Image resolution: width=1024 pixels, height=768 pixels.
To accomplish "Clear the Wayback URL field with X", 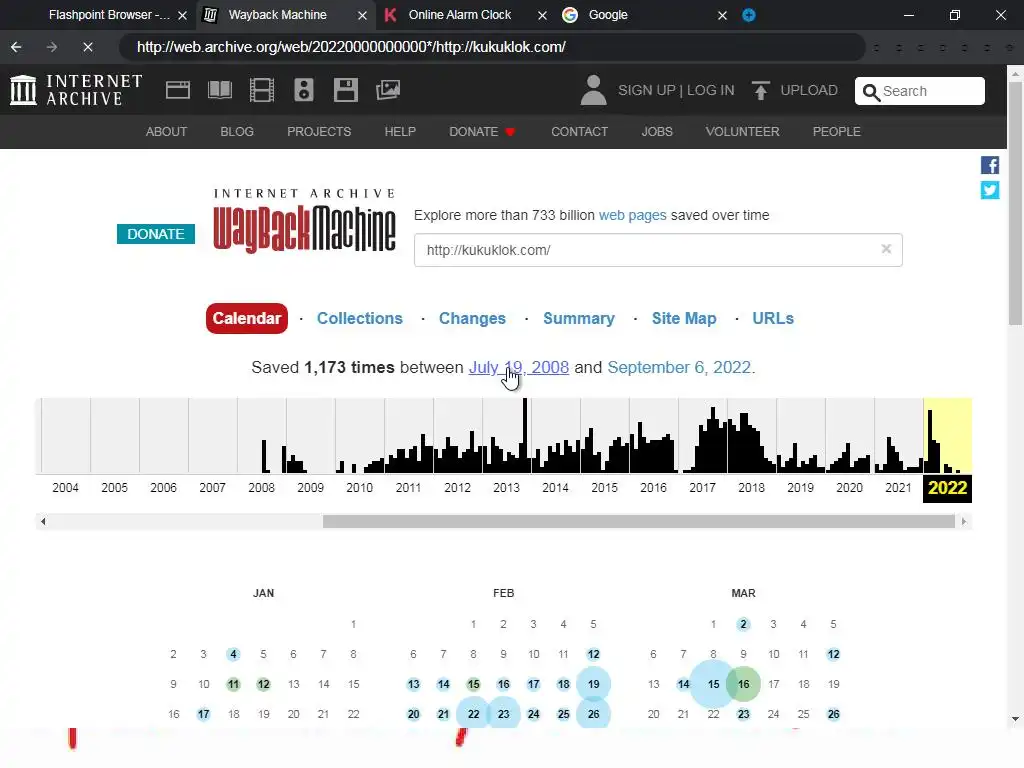I will 886,249.
